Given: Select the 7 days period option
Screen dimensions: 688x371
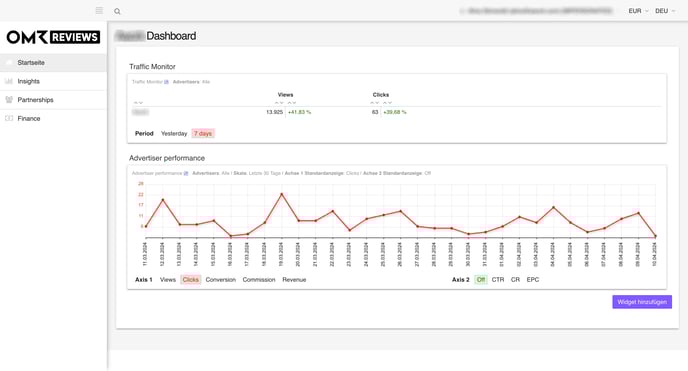Looking at the screenshot, I should [x=203, y=133].
